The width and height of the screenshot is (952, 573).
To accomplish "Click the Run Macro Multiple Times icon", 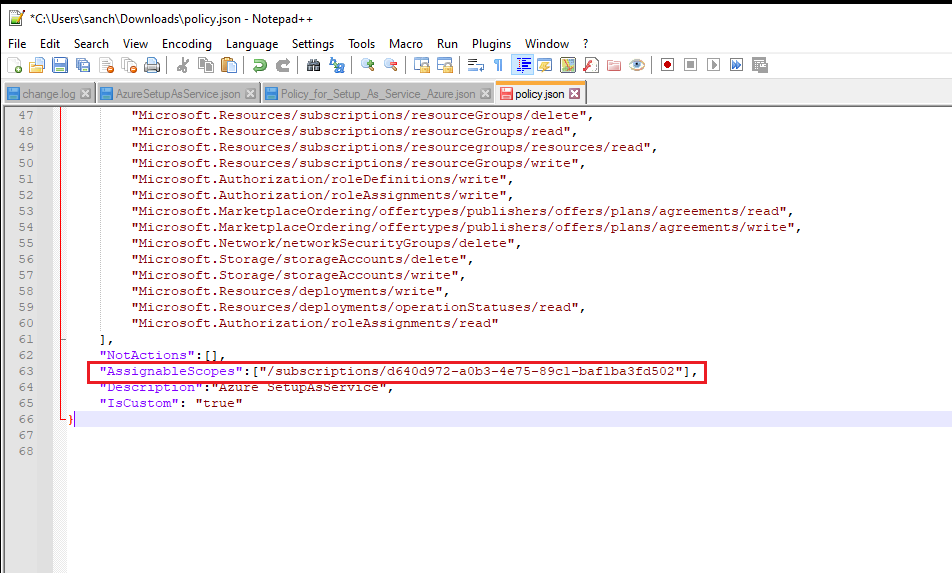I will coord(737,65).
